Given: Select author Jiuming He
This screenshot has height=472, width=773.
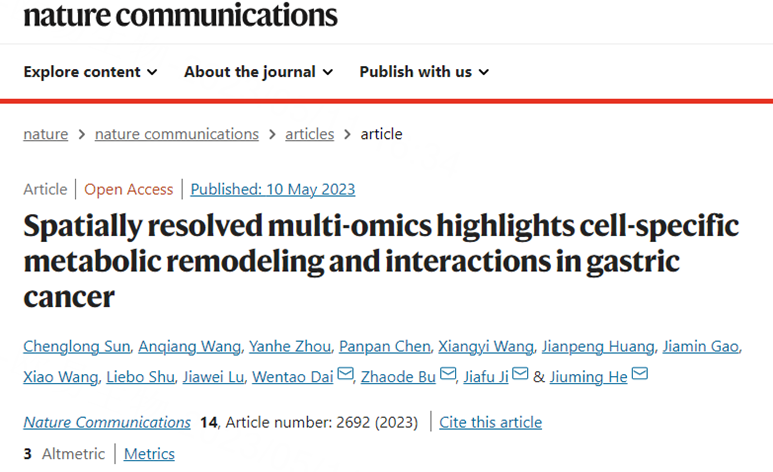Looking at the screenshot, I should tap(589, 377).
